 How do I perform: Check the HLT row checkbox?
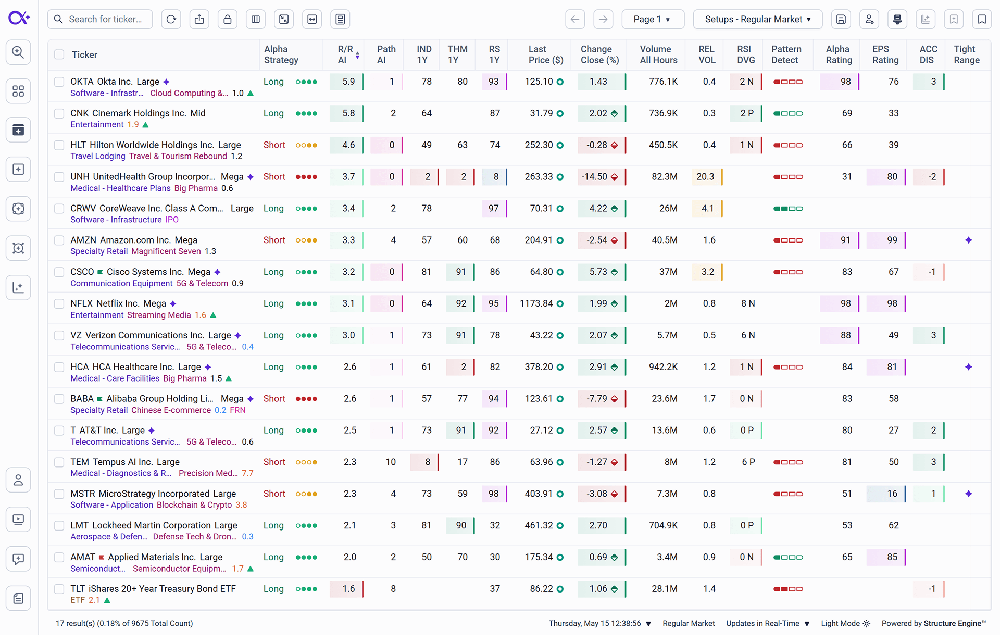59,145
